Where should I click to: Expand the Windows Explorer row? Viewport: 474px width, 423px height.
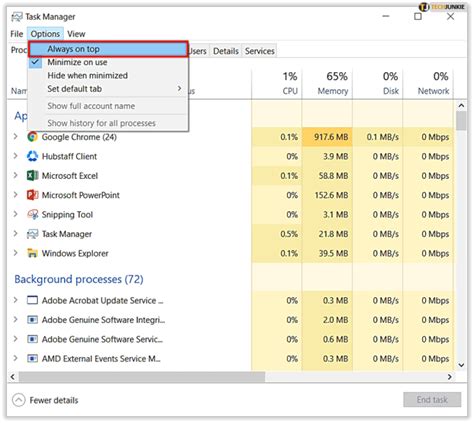click(15, 253)
